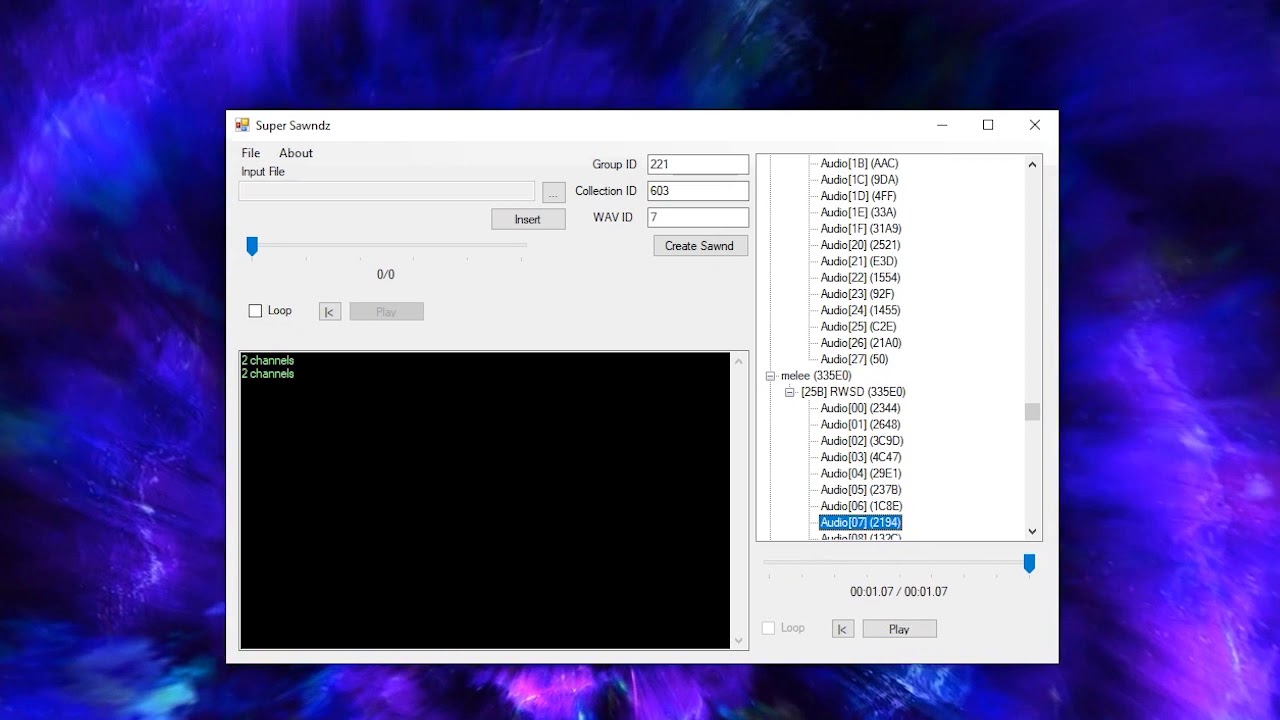
Task: Toggle the right Loop checkbox
Action: (x=768, y=628)
